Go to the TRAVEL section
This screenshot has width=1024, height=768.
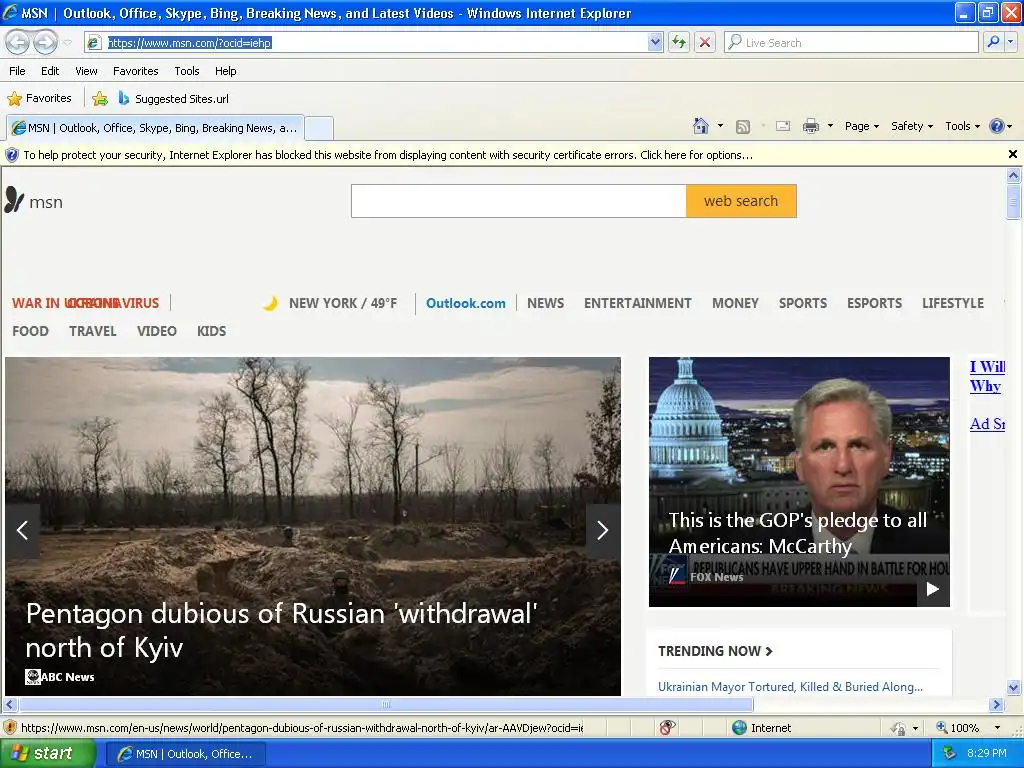point(93,331)
